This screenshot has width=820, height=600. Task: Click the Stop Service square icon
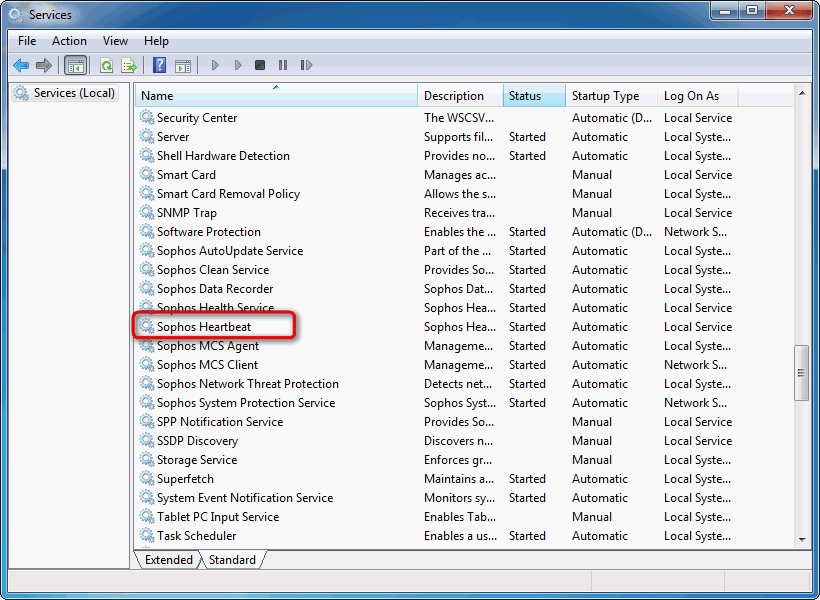(260, 65)
